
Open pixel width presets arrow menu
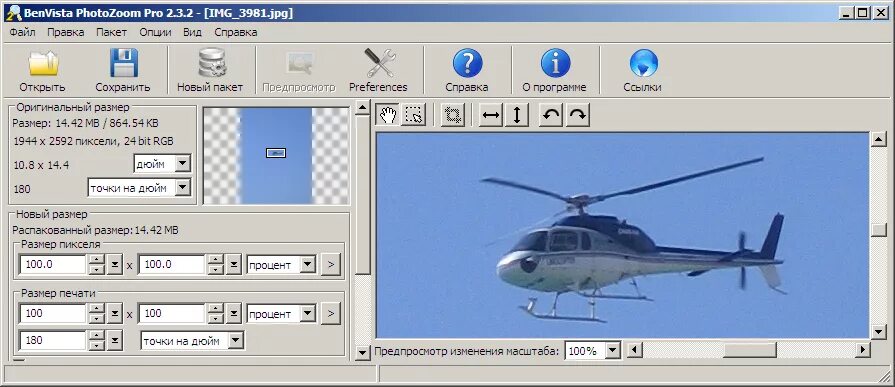[x=115, y=265]
